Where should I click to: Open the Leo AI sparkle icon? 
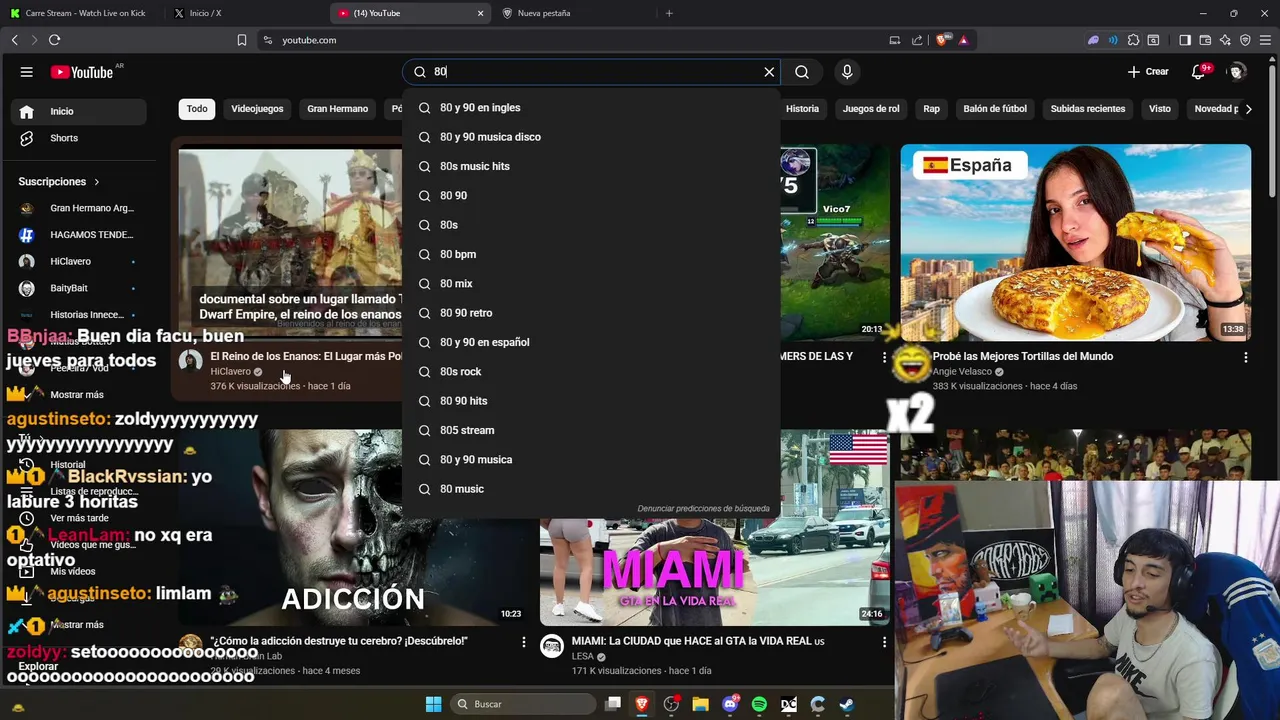point(1225,40)
